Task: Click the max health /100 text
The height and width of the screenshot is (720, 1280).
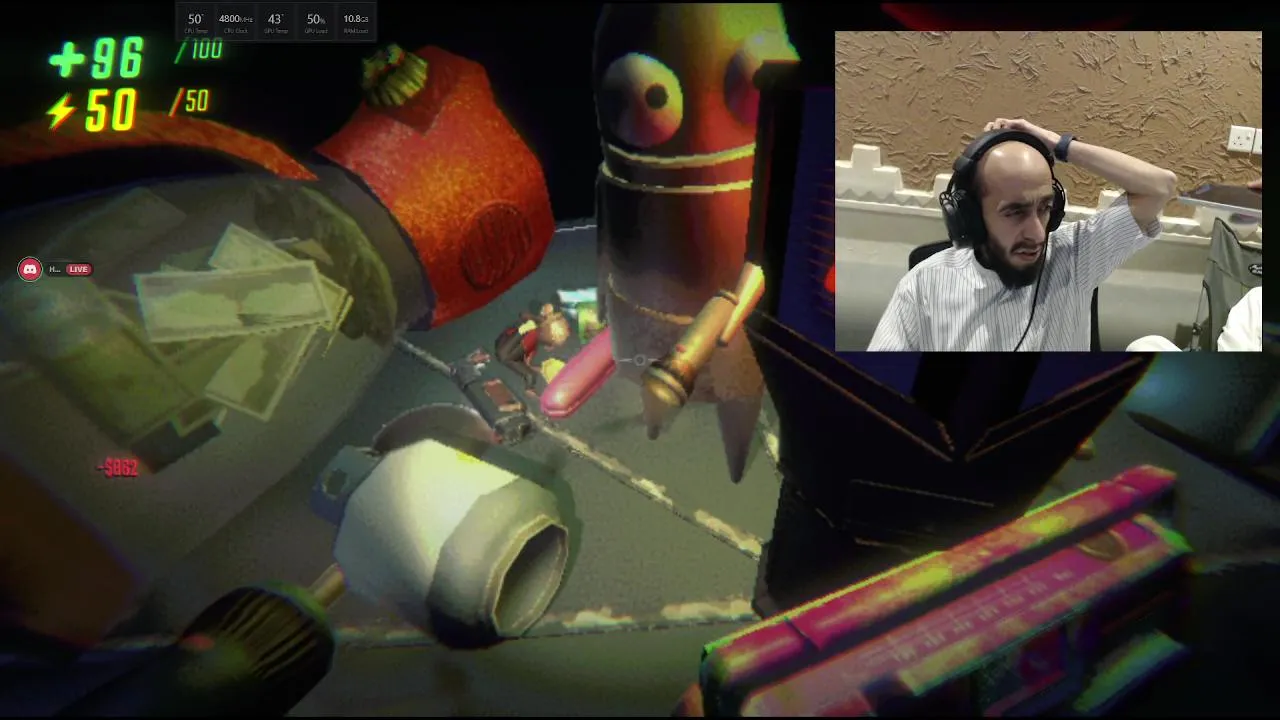Action: tap(198, 50)
